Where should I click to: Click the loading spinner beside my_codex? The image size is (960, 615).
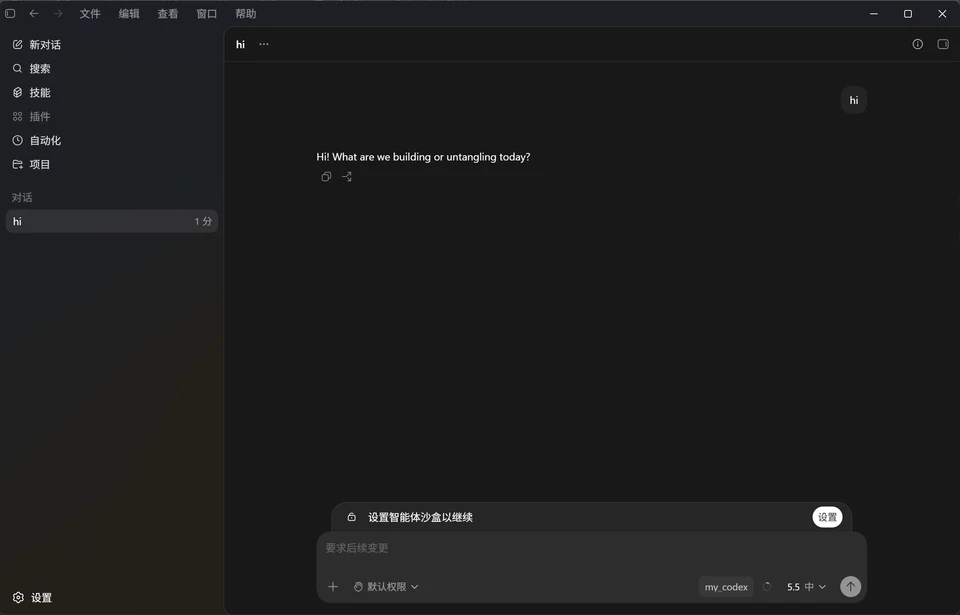pyautogui.click(x=767, y=587)
